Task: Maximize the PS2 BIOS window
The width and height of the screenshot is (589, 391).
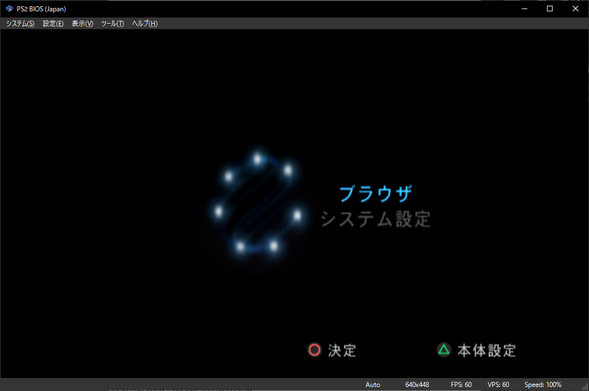Action: coord(550,9)
